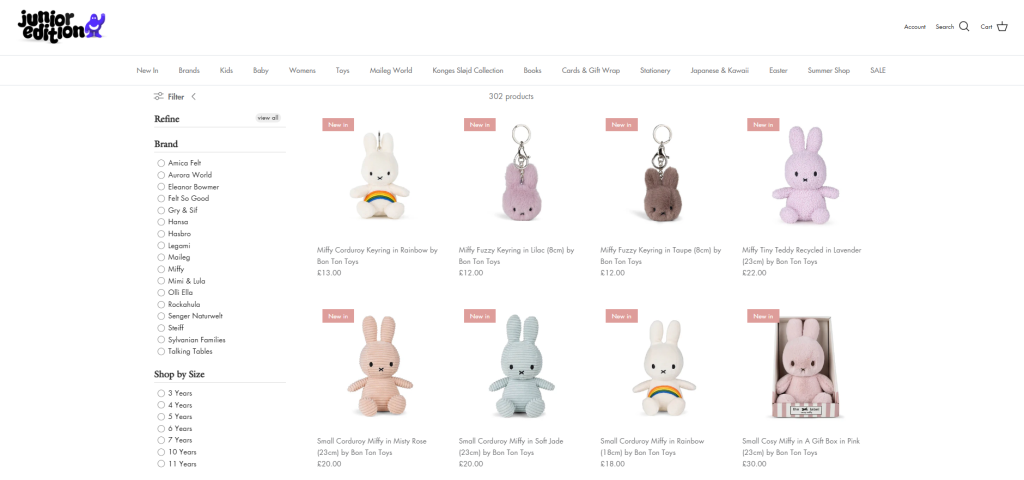Select Miffy brand filter
This screenshot has width=1024, height=480.
[x=171, y=269]
